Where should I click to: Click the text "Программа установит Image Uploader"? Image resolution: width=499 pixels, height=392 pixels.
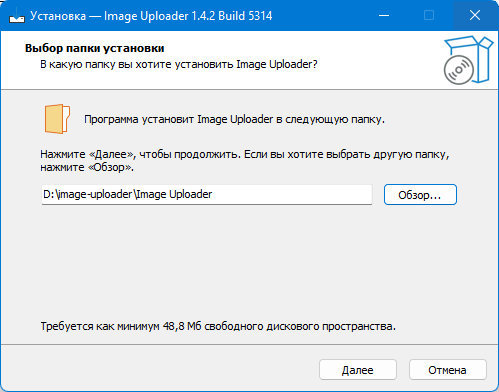tap(179, 119)
